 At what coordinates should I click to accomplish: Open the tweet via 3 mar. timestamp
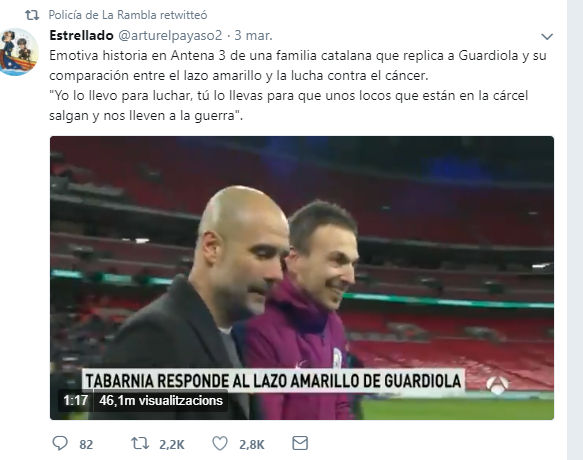(253, 35)
